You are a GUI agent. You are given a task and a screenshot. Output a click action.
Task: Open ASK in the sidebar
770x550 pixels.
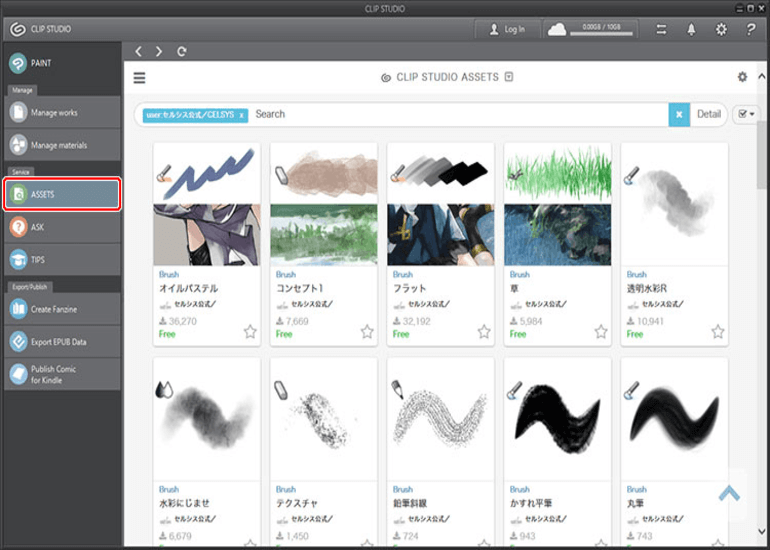pos(61,227)
